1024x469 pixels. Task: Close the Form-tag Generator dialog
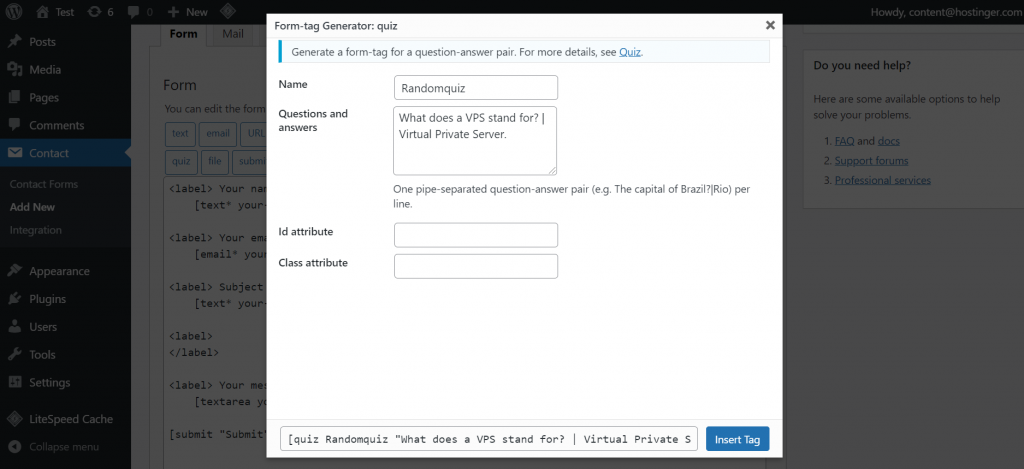click(770, 25)
